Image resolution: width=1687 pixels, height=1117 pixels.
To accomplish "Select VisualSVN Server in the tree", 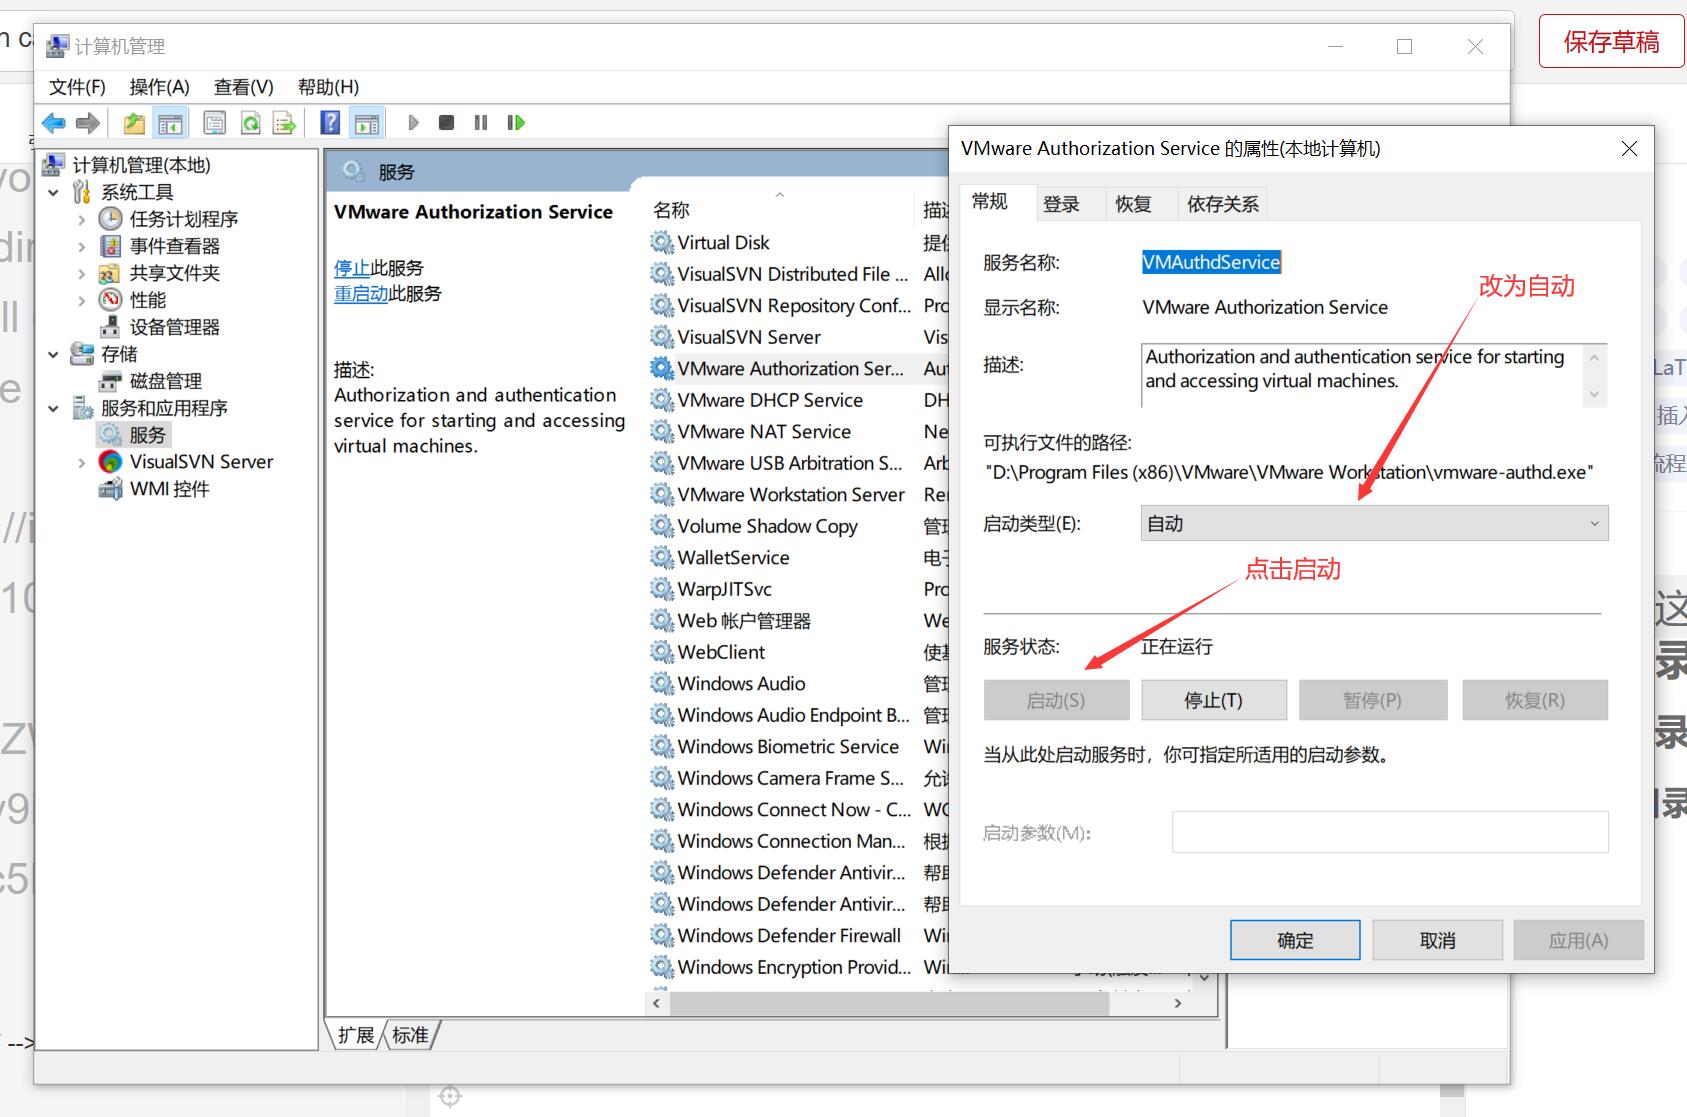I will [x=201, y=462].
